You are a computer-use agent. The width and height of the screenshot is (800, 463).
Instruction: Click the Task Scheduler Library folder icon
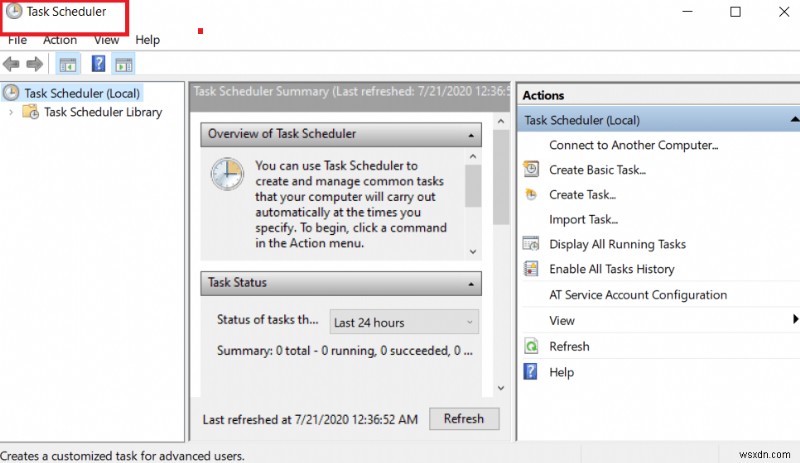31,112
